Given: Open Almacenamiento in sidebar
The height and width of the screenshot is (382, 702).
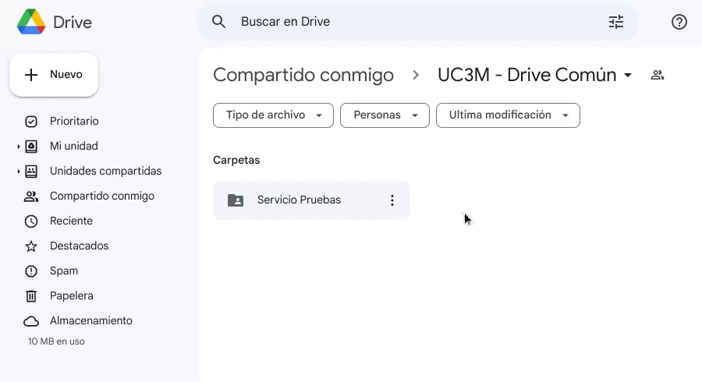Looking at the screenshot, I should 91,321.
